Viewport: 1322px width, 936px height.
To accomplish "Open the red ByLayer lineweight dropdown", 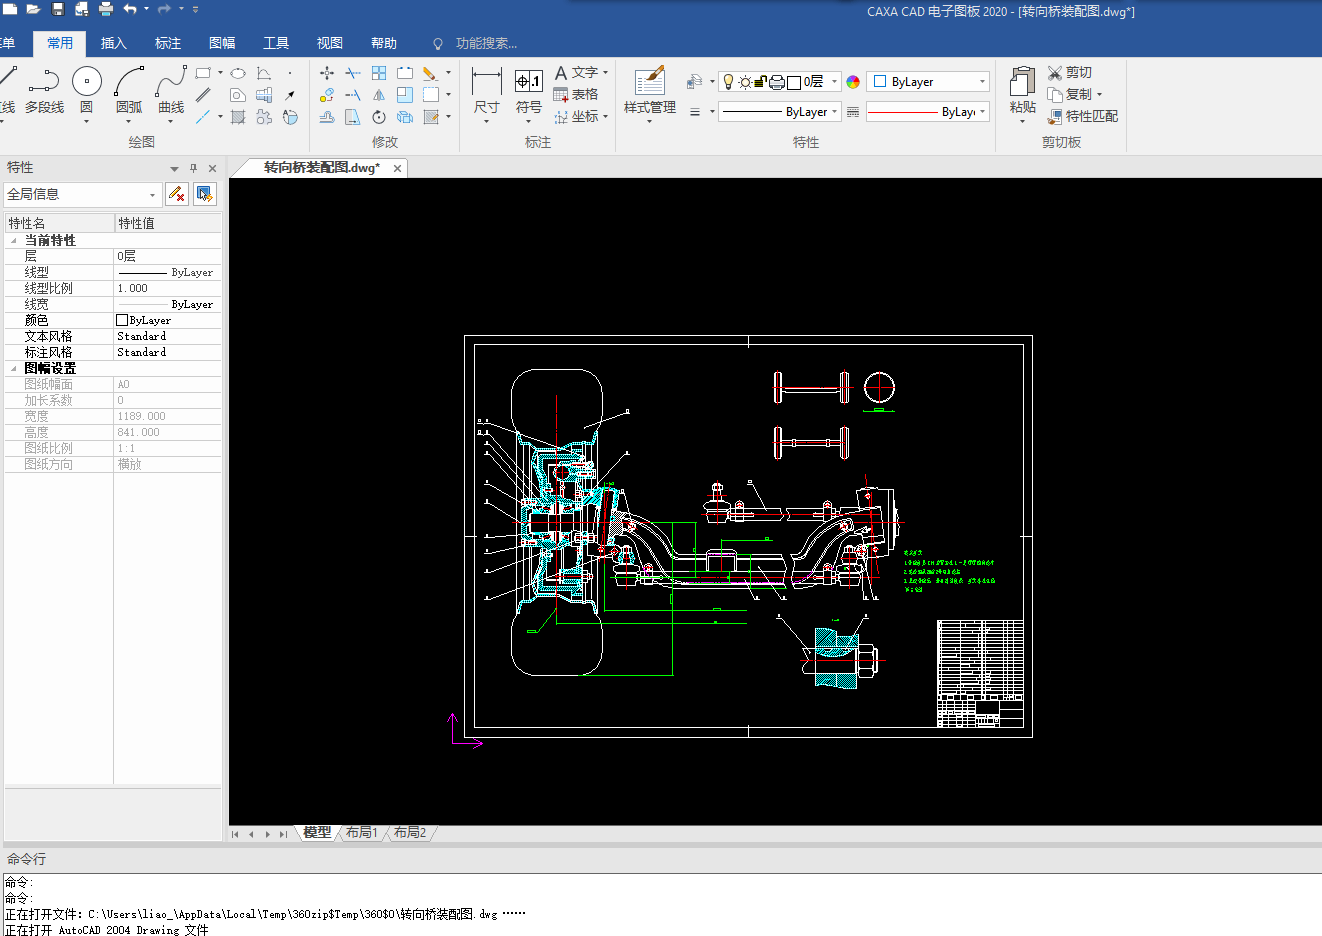I will 982,112.
